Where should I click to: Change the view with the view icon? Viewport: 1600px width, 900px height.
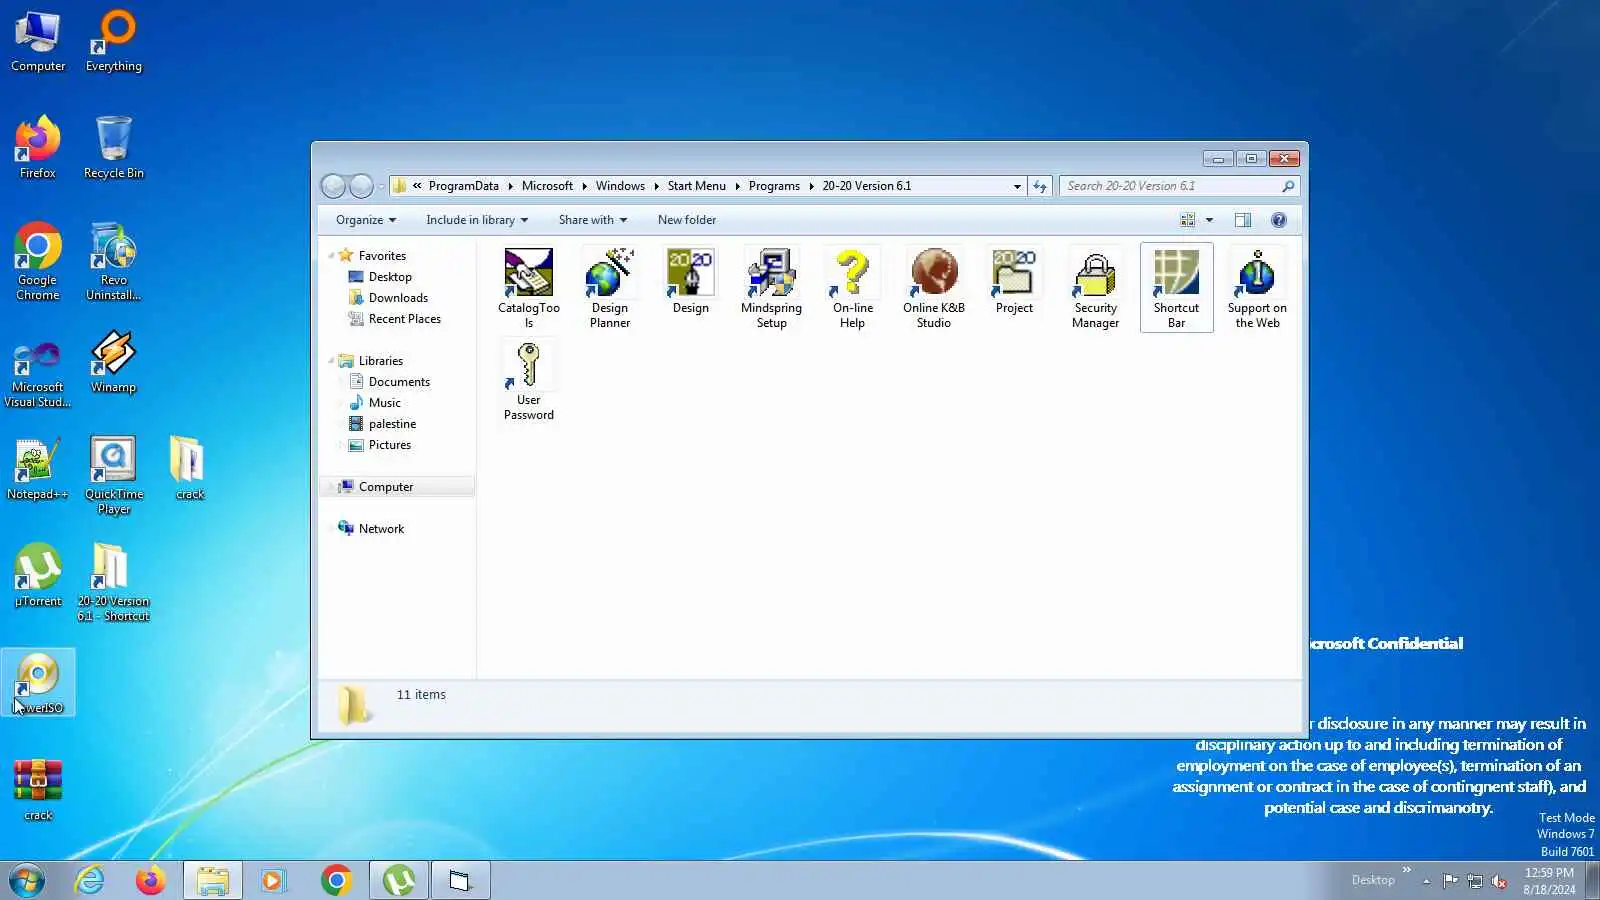click(x=1187, y=220)
